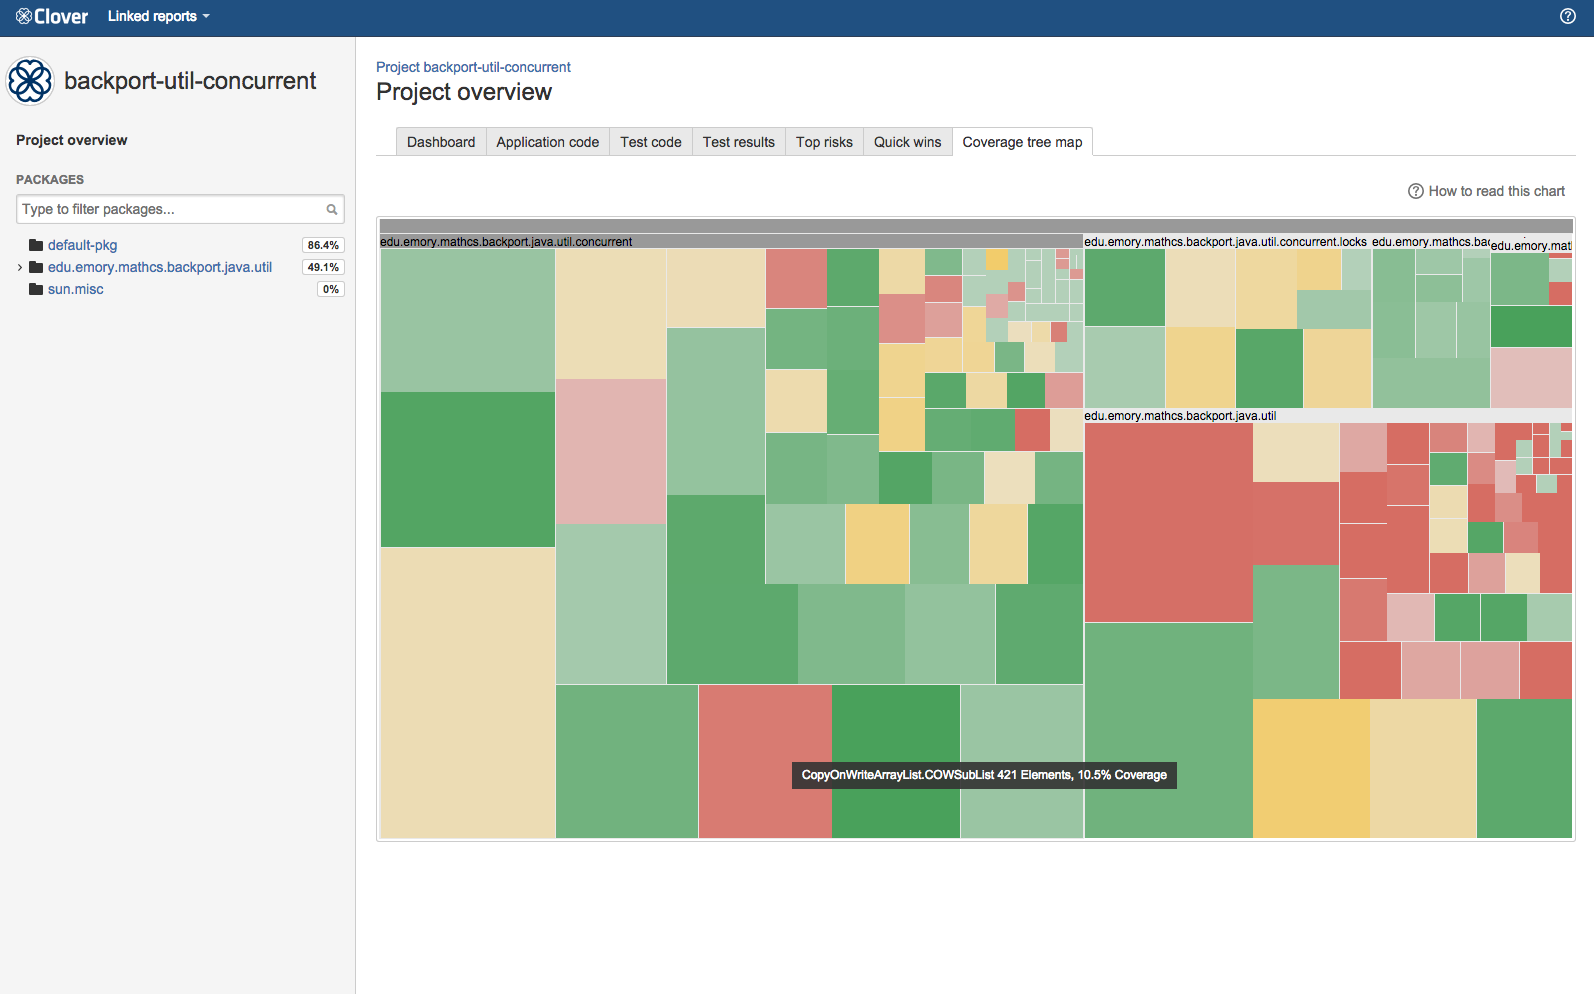Open the sun.misc package link
The height and width of the screenshot is (994, 1594).
pos(76,290)
